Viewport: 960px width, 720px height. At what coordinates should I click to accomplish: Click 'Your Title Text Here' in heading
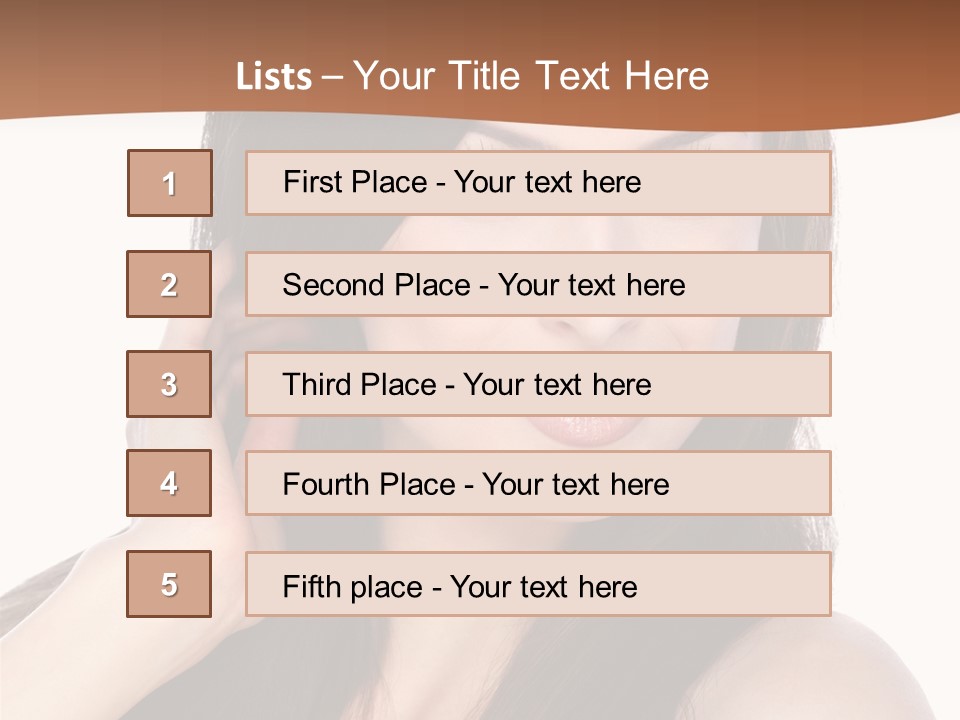(531, 76)
